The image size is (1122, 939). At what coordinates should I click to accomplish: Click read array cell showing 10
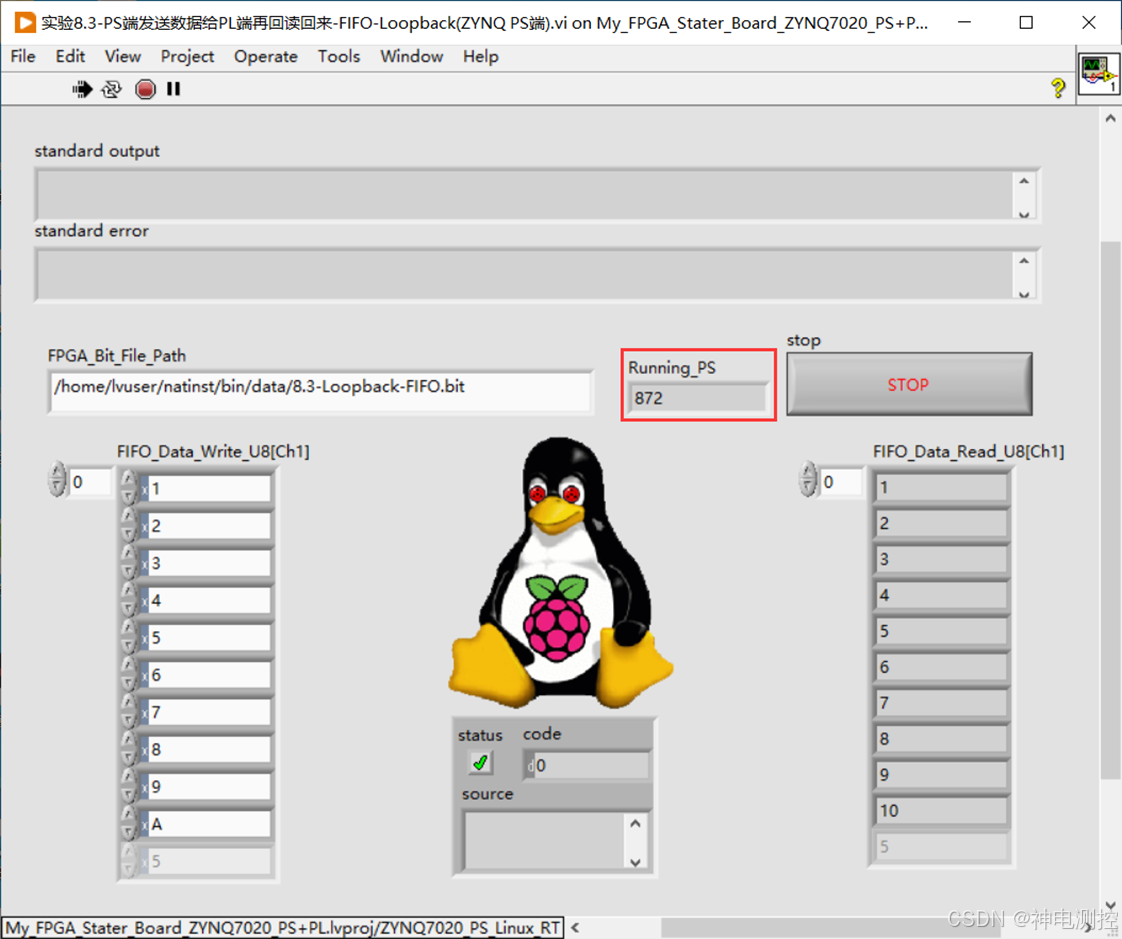941,810
